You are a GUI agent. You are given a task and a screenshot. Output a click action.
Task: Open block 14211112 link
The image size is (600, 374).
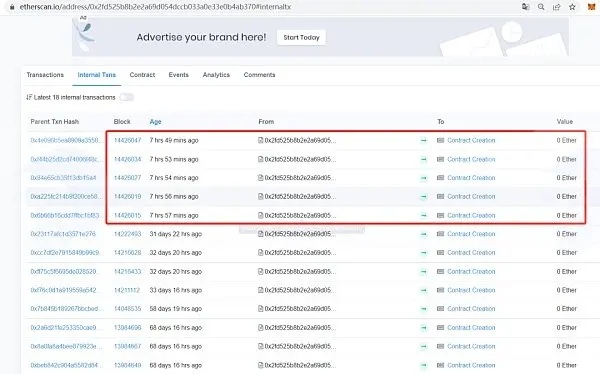point(127,290)
